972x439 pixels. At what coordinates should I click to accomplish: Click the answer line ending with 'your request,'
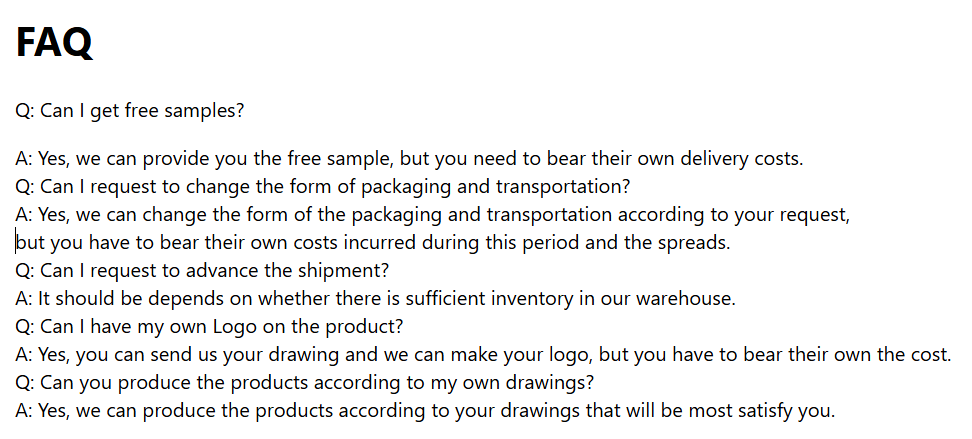[433, 215]
